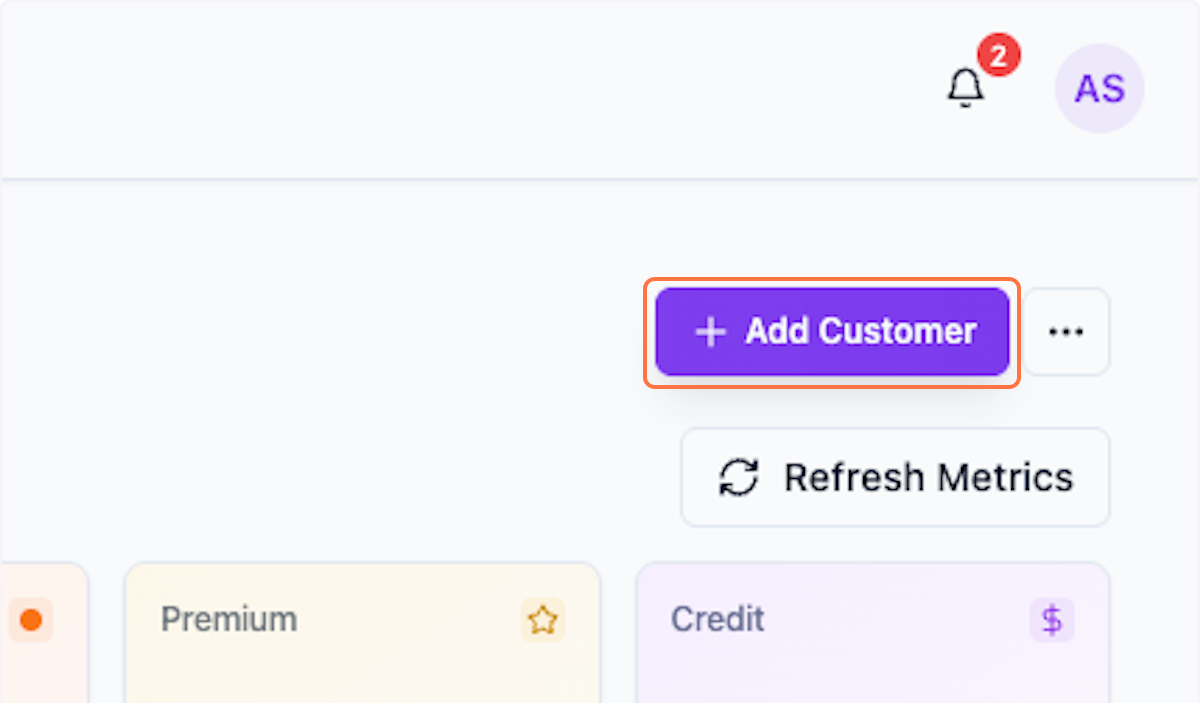This screenshot has height=703, width=1200.
Task: Open the AS profile avatar menu
Action: click(1099, 88)
